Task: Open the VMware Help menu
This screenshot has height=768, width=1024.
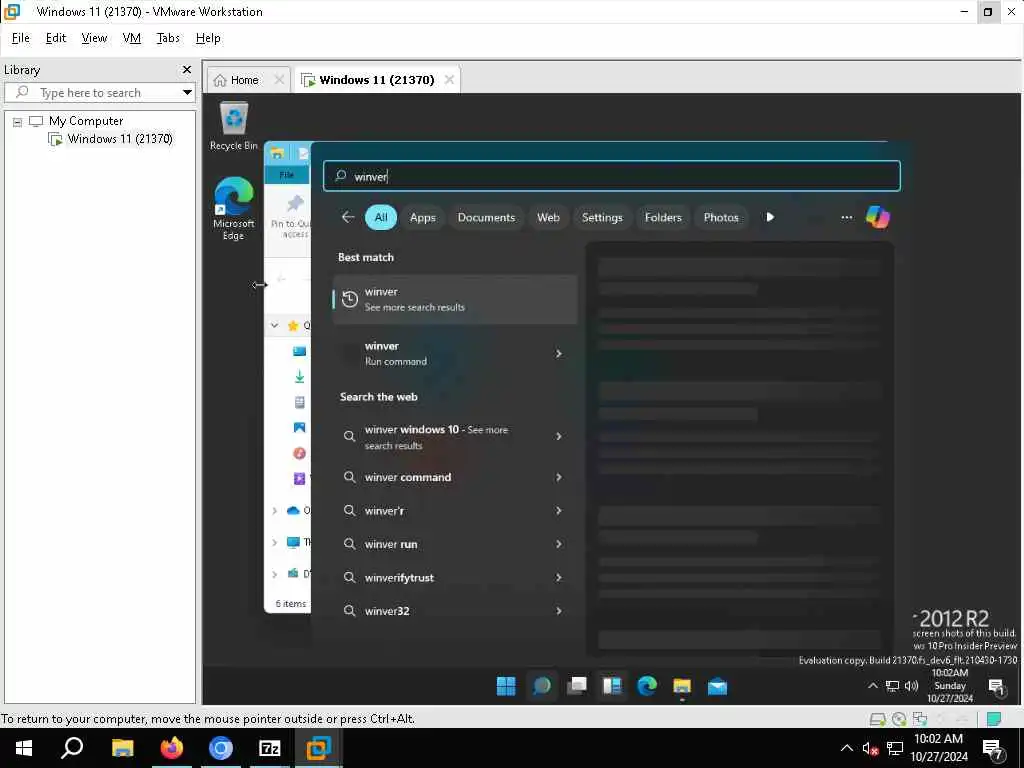Action: (208, 38)
